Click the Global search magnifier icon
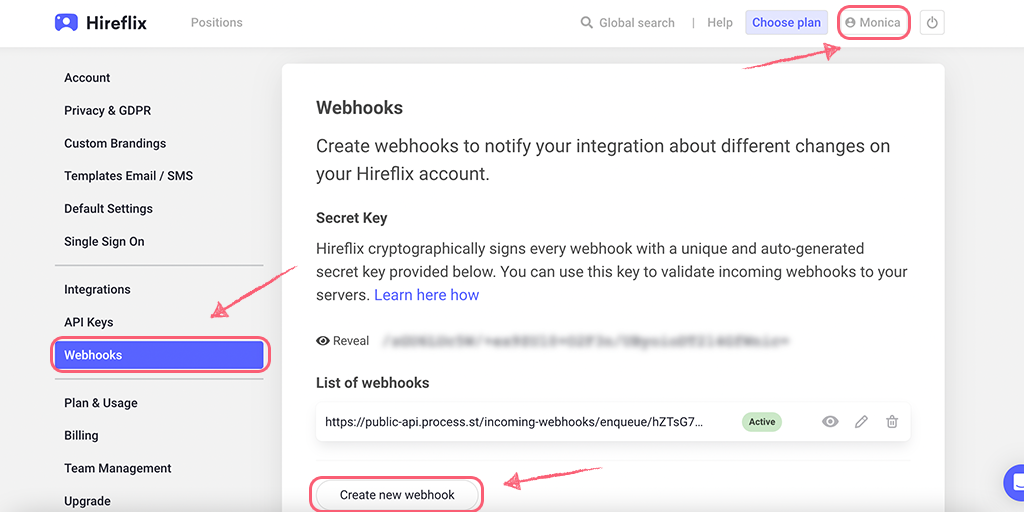Viewport: 1024px width, 512px height. (586, 23)
